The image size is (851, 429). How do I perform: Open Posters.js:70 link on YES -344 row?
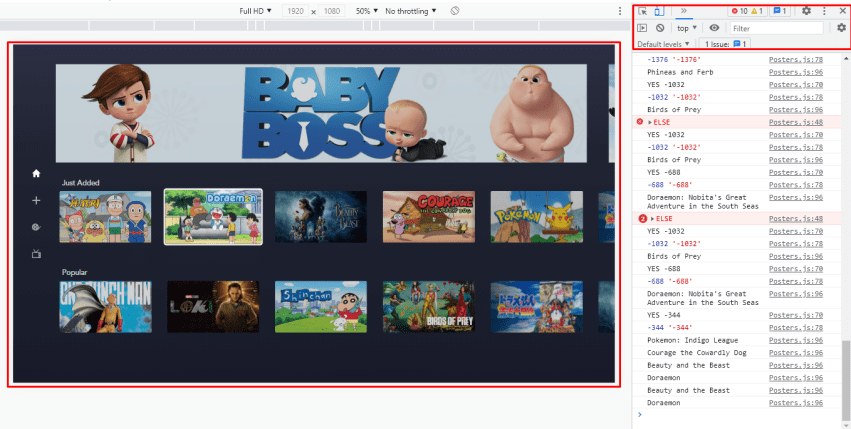point(796,315)
